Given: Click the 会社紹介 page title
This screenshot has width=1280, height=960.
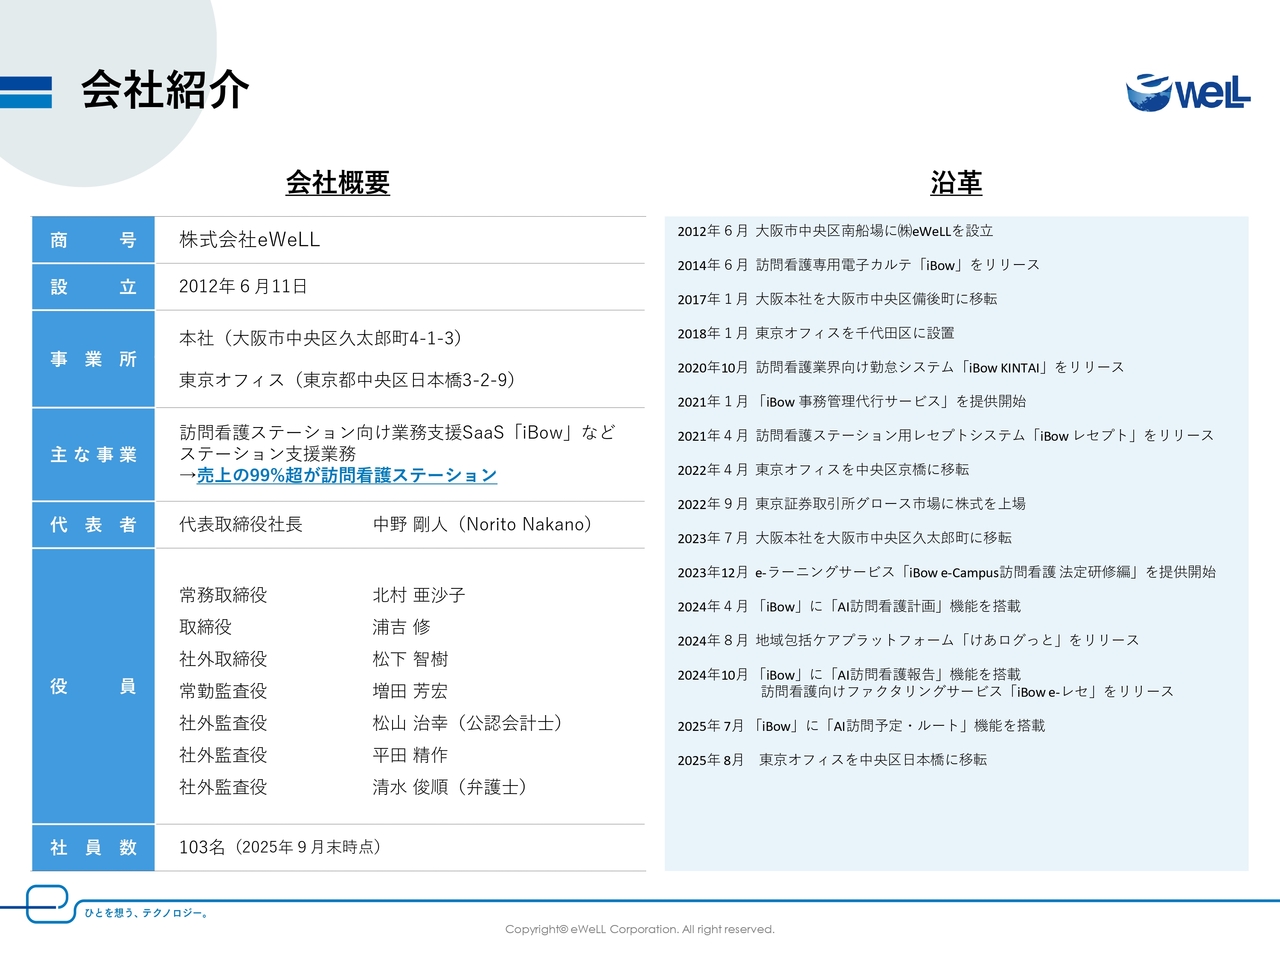Looking at the screenshot, I should point(164,90).
